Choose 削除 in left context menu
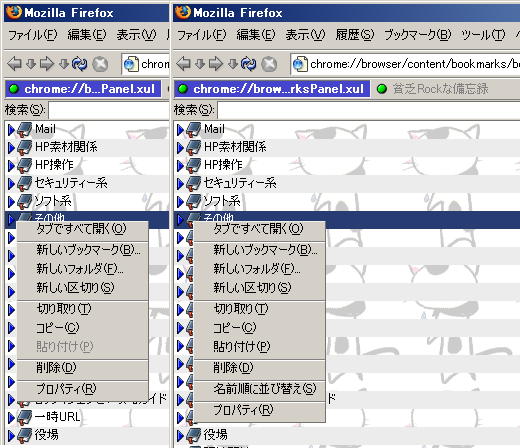 coord(82,368)
